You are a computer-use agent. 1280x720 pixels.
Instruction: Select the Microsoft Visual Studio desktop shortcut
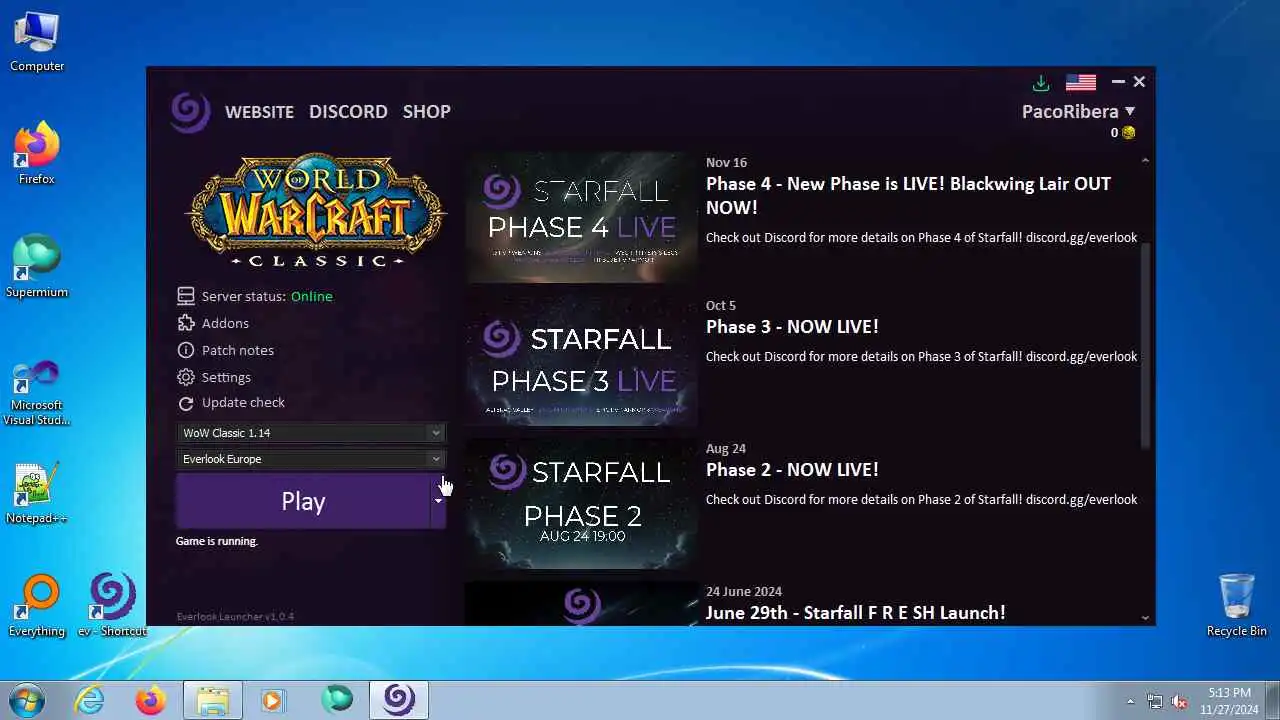click(37, 392)
